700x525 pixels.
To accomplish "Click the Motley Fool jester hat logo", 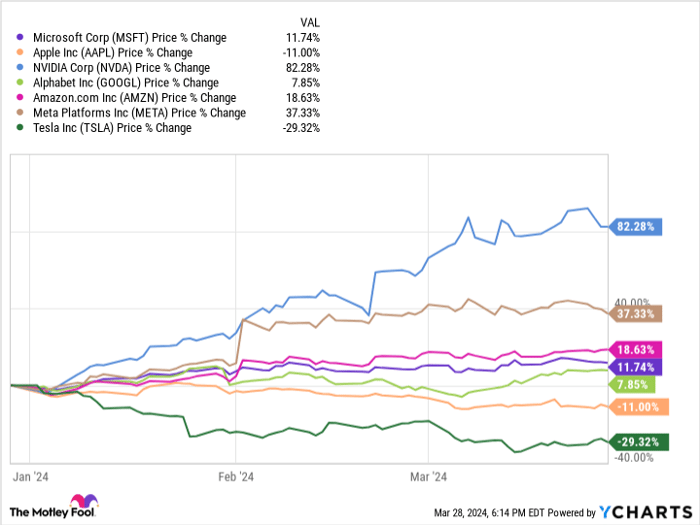I will [x=81, y=503].
